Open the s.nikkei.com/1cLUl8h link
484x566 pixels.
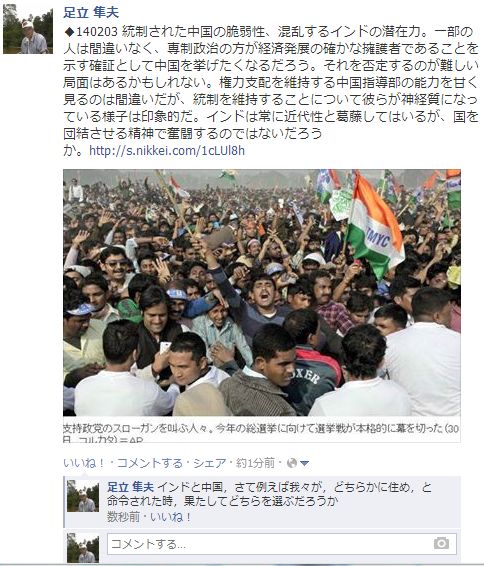click(167, 151)
